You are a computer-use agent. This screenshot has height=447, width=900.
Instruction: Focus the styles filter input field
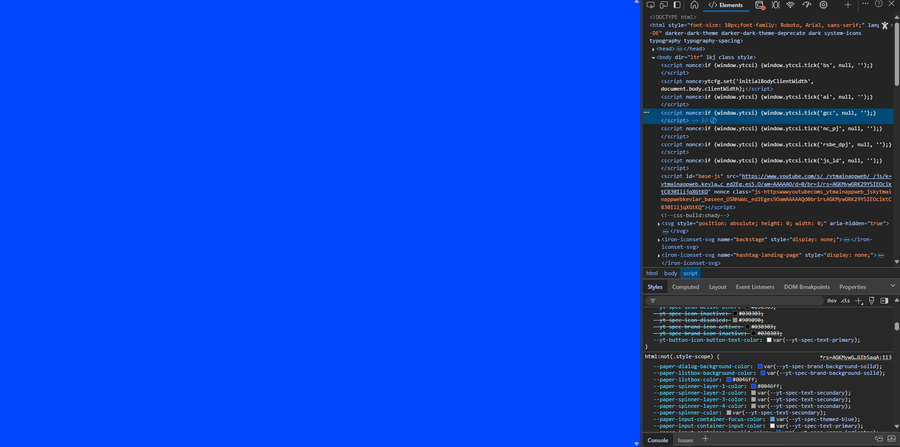(734, 301)
